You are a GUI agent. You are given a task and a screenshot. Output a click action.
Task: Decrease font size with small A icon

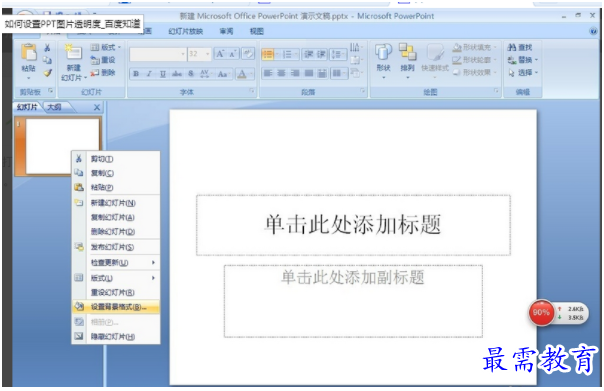click(x=233, y=54)
